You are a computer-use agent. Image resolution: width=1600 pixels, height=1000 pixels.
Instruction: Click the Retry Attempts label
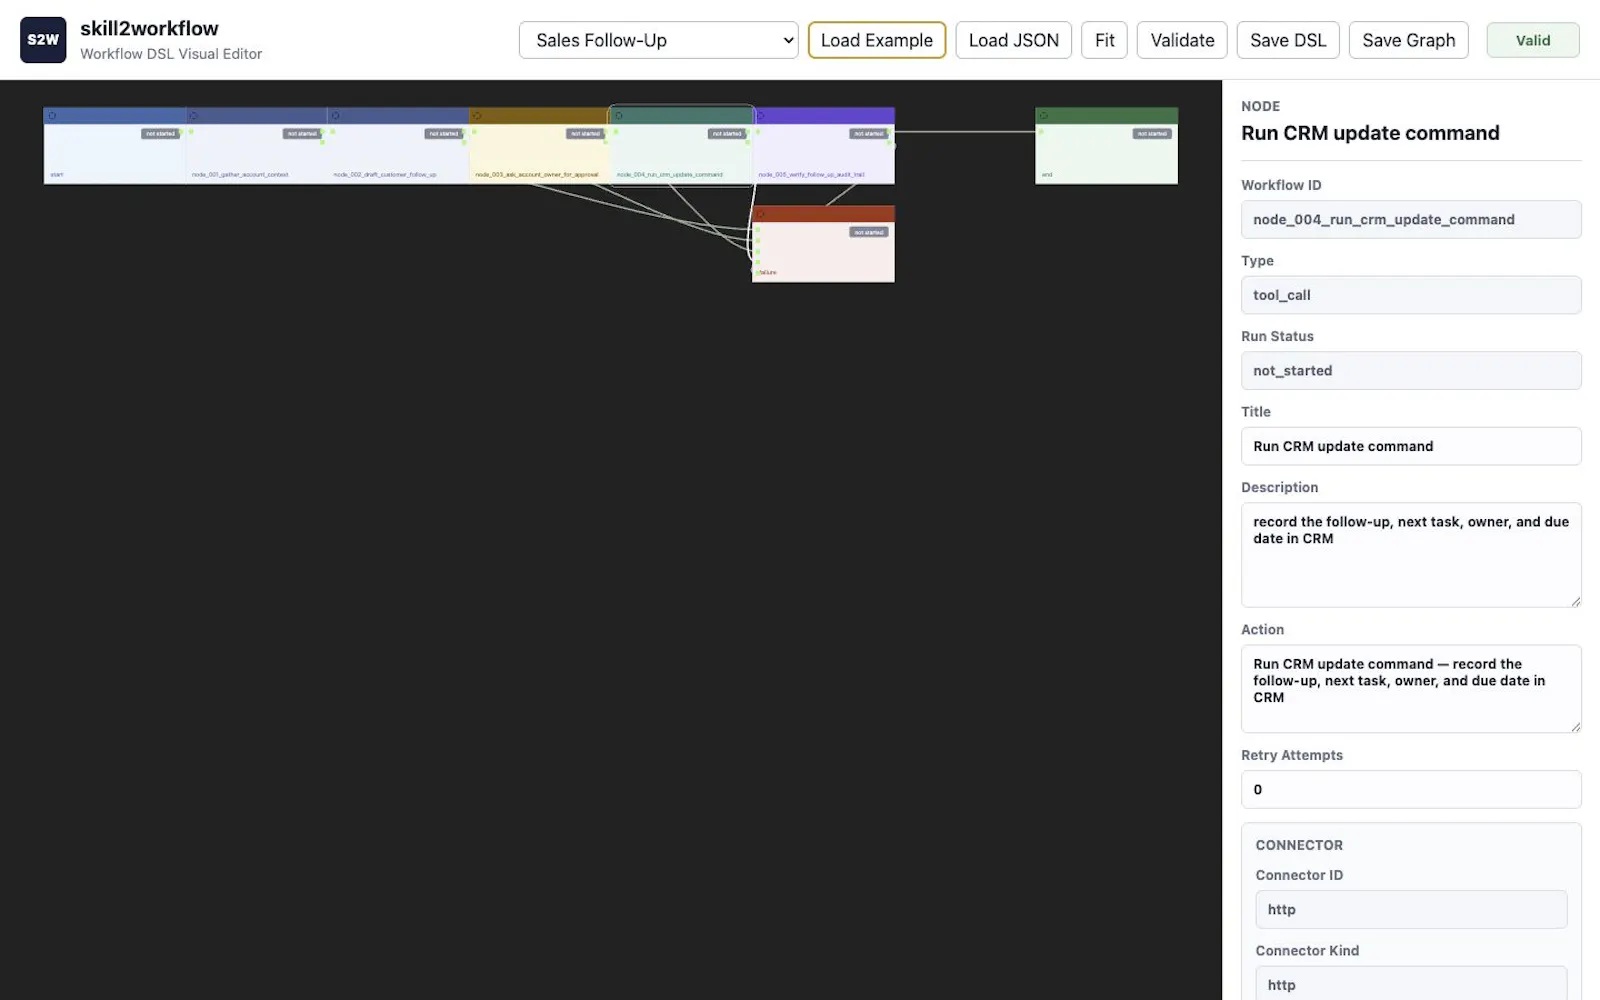point(1292,755)
